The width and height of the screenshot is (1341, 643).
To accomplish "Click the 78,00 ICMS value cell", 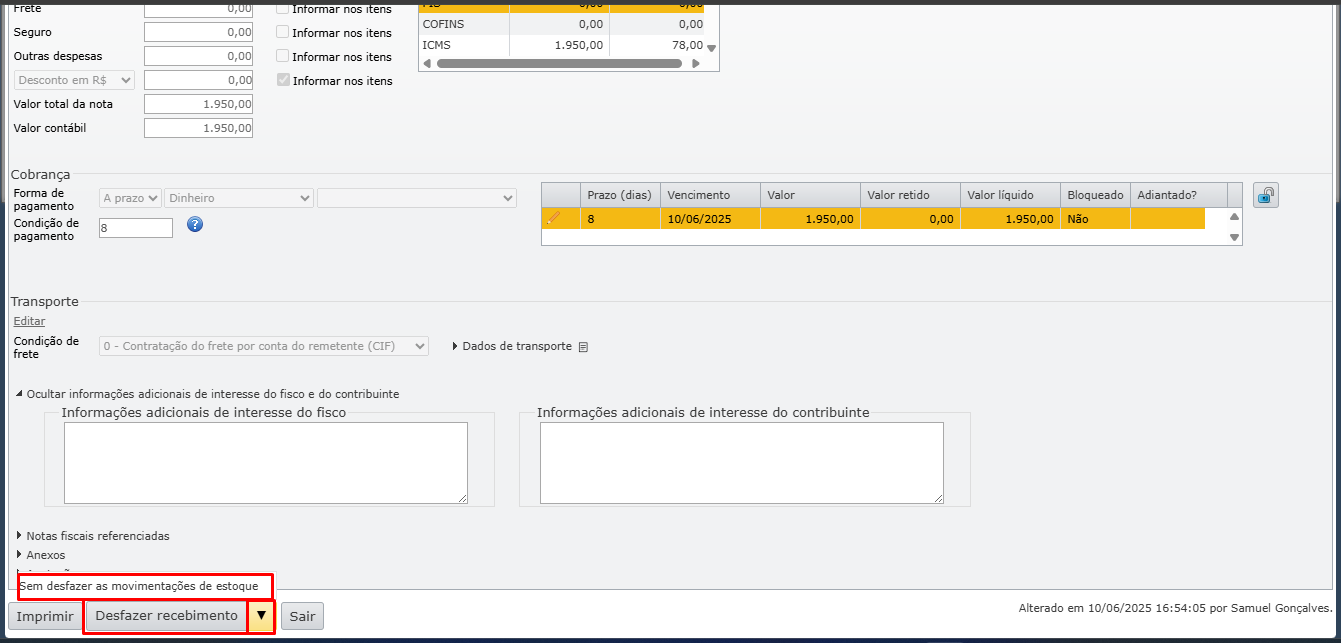I will coord(656,45).
